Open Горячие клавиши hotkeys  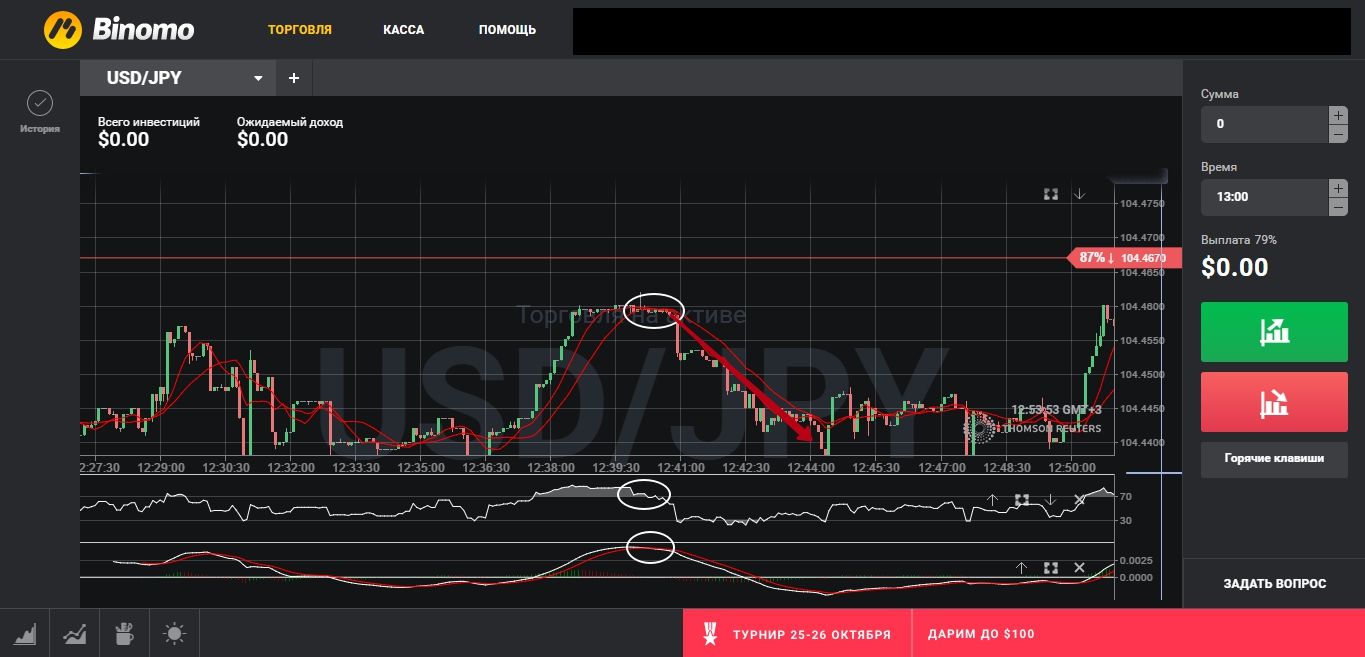pos(1274,459)
